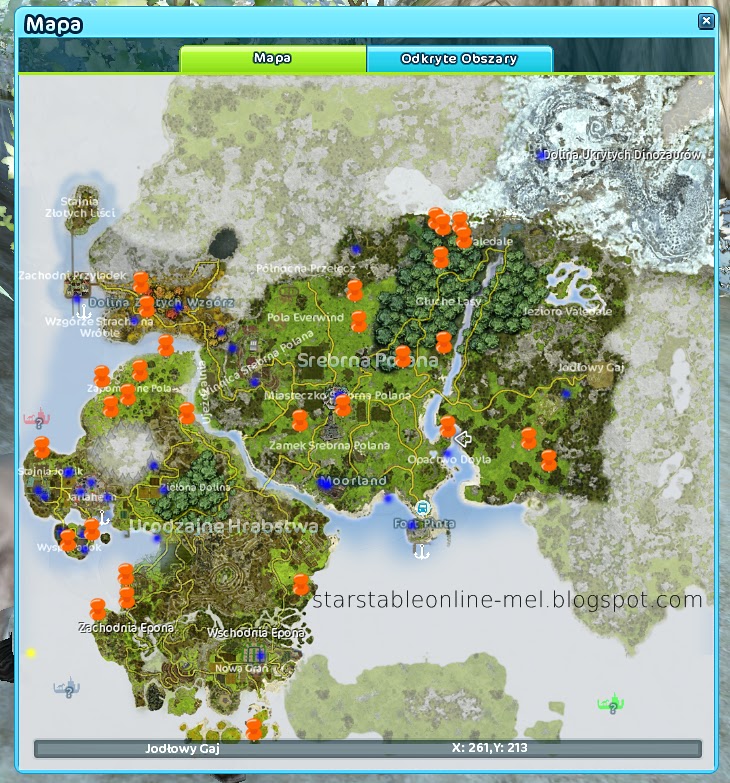The width and height of the screenshot is (730, 783).
Task: Click the red ship question-mark icon
Action: coord(36,418)
